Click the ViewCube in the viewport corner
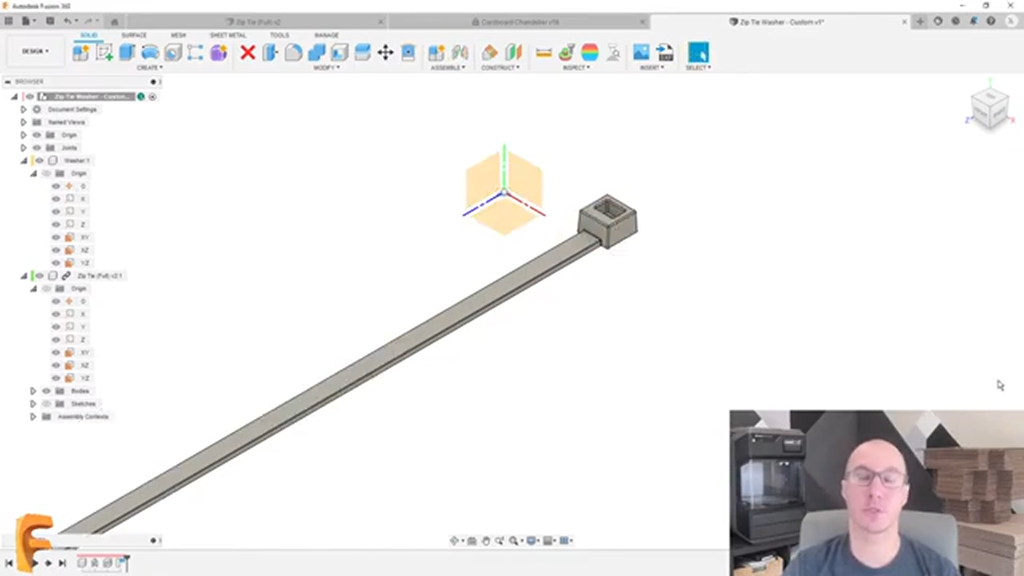1024x576 pixels. click(x=989, y=109)
